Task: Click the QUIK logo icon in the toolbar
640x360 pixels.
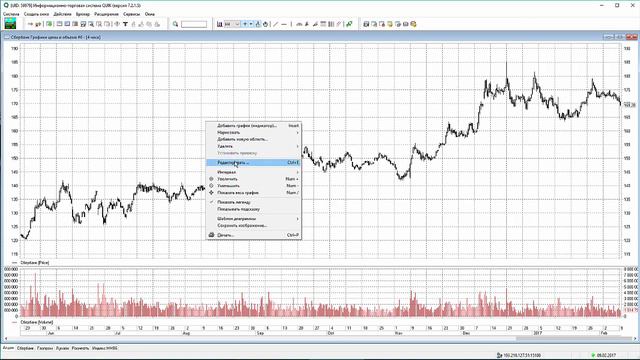Action: (x=10, y=24)
